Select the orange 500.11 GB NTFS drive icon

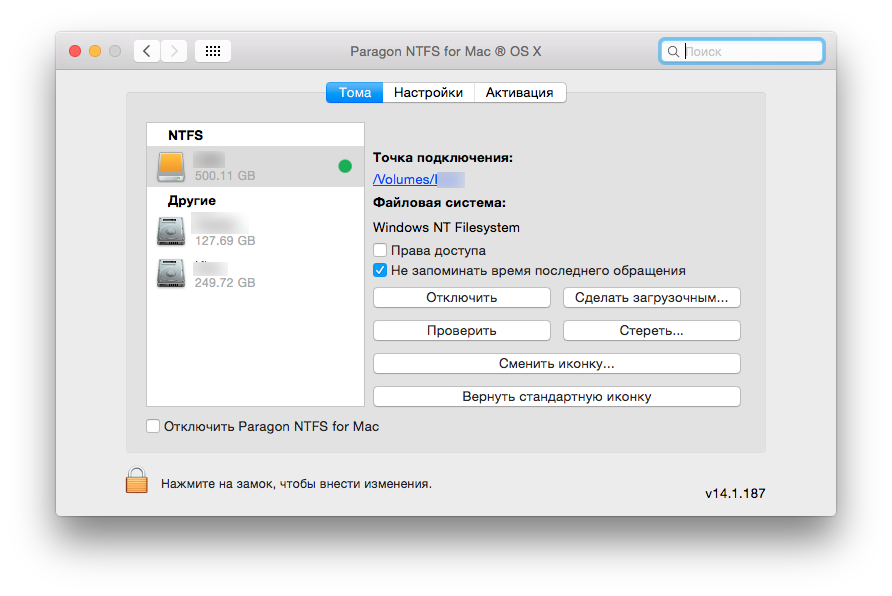coord(171,167)
